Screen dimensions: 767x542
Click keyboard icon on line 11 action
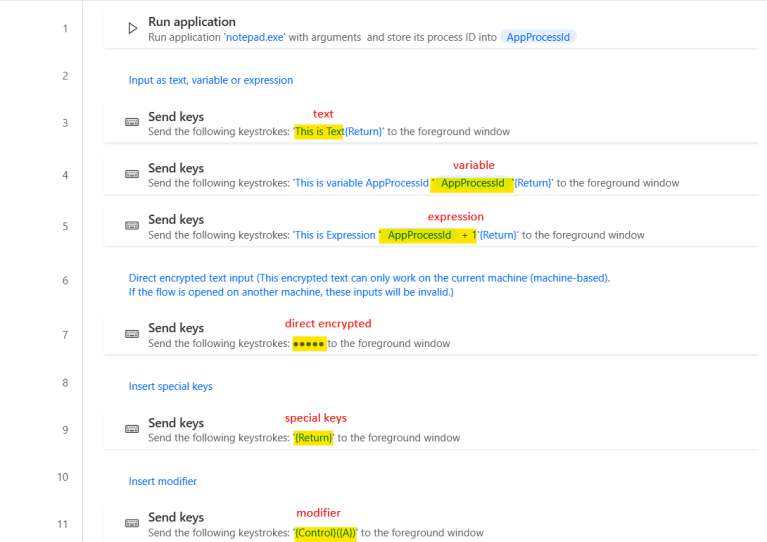(132, 523)
